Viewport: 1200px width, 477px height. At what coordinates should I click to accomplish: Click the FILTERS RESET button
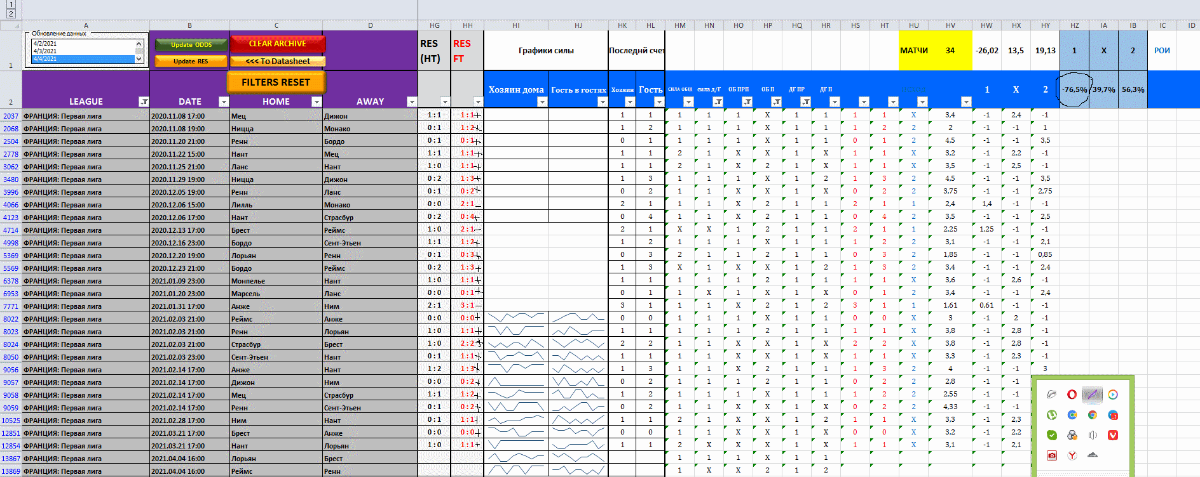[x=275, y=81]
